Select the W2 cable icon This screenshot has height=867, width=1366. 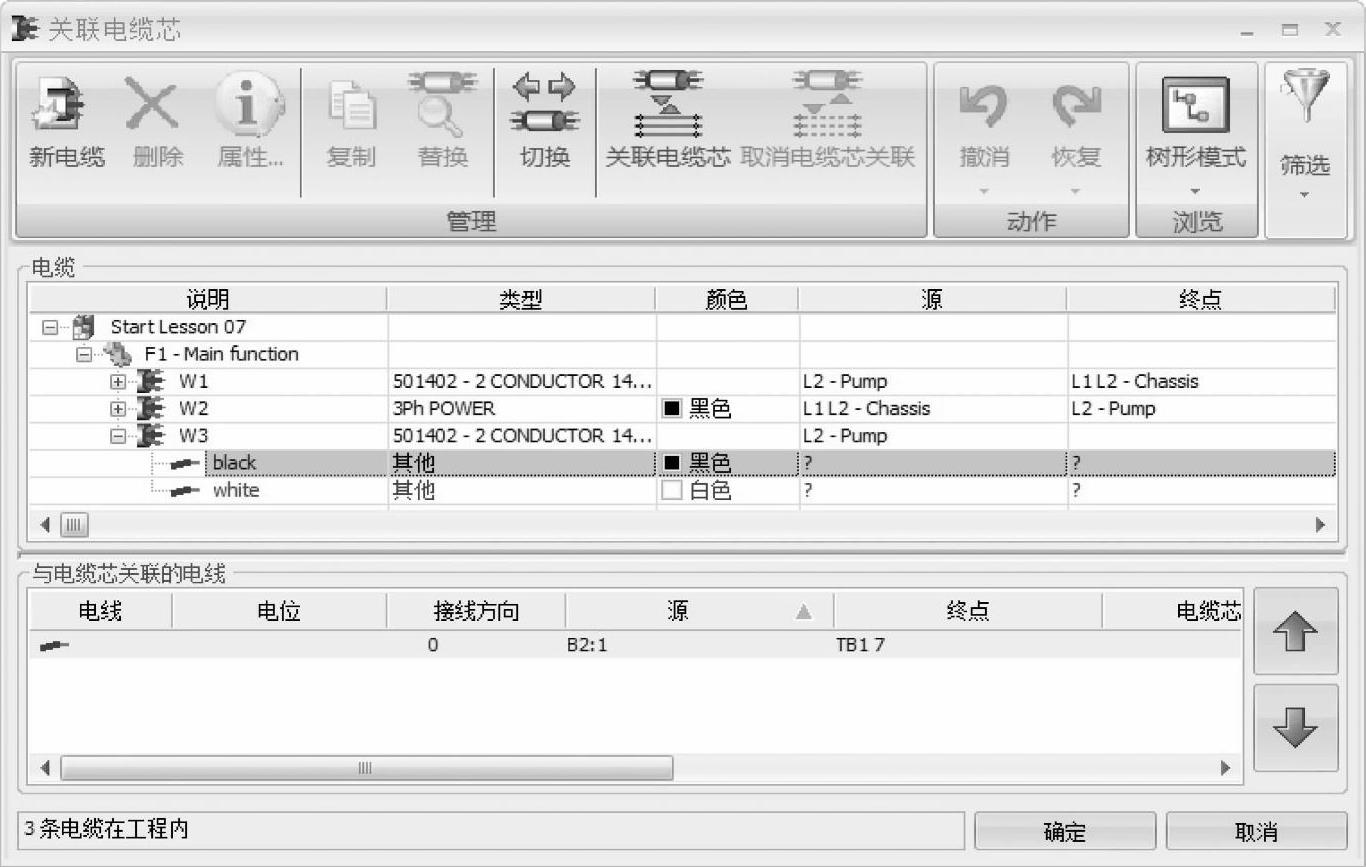click(x=151, y=408)
